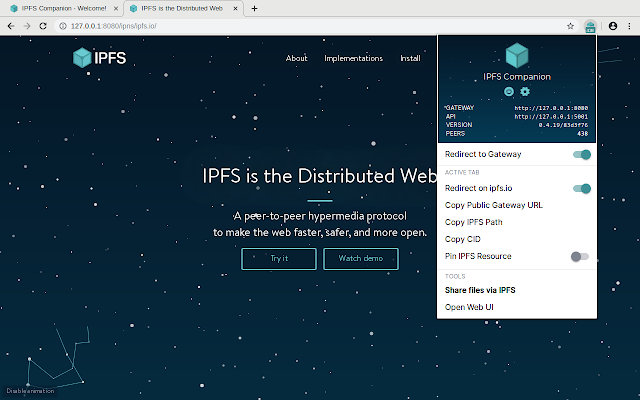Click the IPFS Companion cube logo in popup
Viewport: 640px width, 400px height.
517,55
